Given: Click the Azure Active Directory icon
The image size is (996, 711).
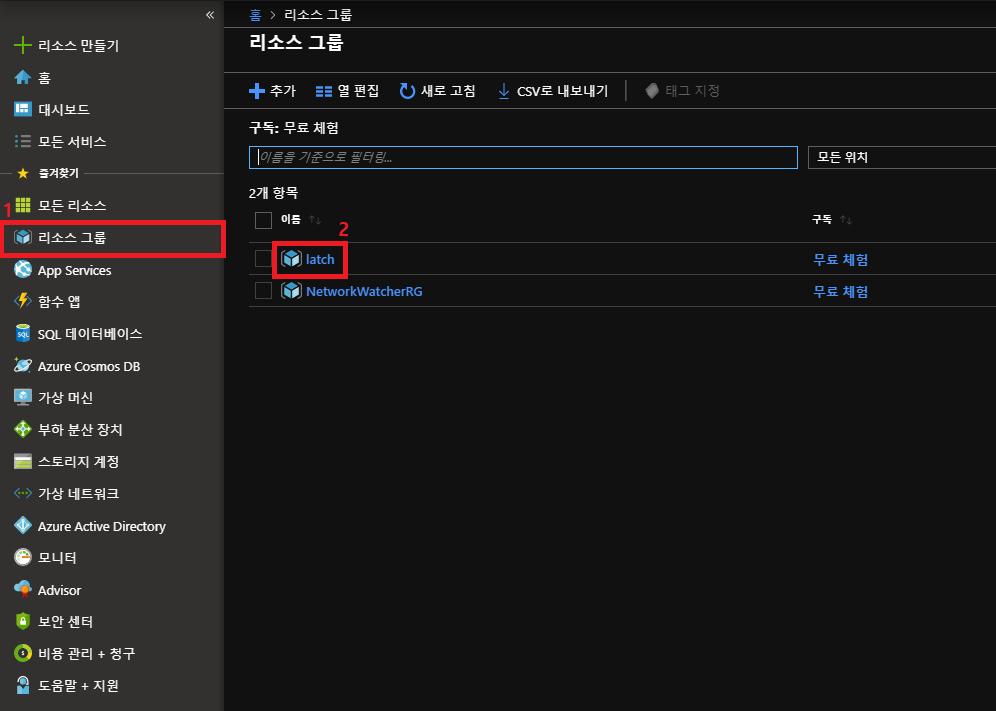Looking at the screenshot, I should pyautogui.click(x=22, y=525).
